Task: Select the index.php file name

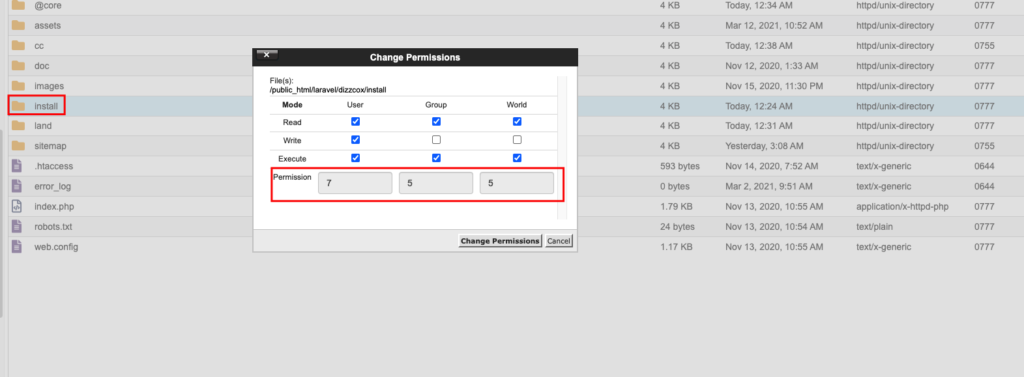Action: pyautogui.click(x=53, y=206)
